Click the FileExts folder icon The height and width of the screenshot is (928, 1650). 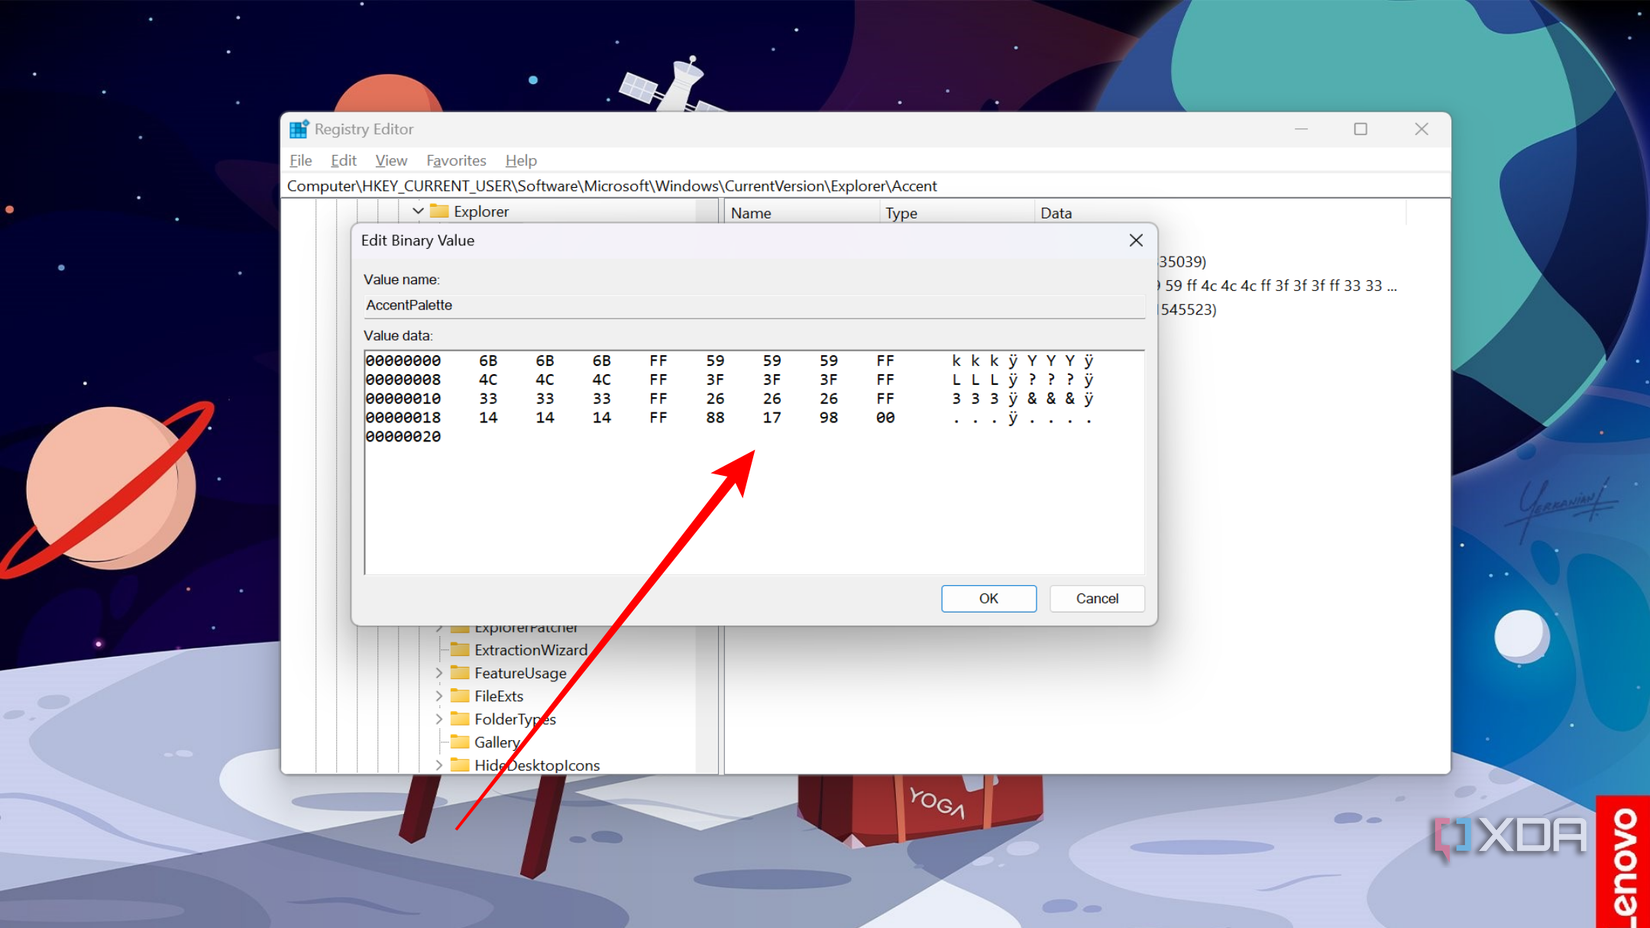(x=460, y=696)
